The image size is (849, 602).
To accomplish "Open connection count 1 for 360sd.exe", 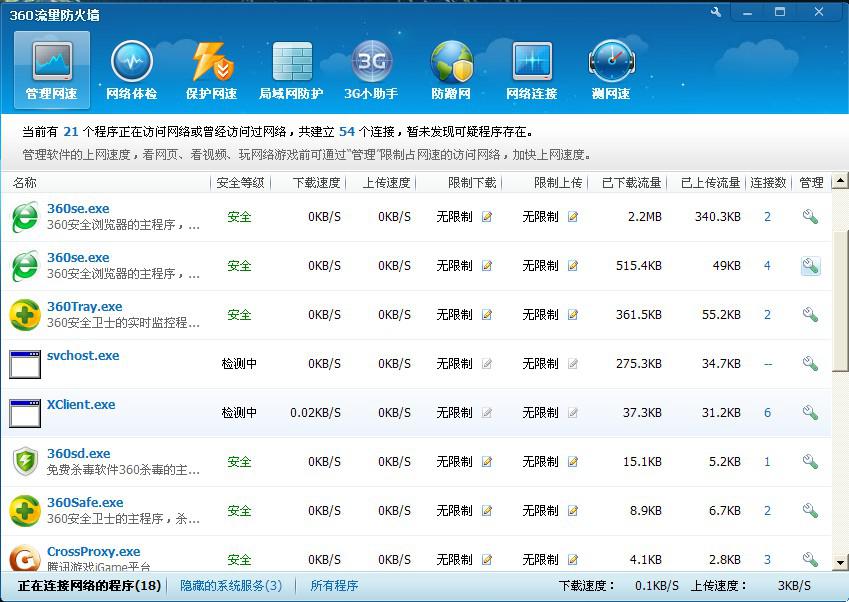I will tap(767, 462).
